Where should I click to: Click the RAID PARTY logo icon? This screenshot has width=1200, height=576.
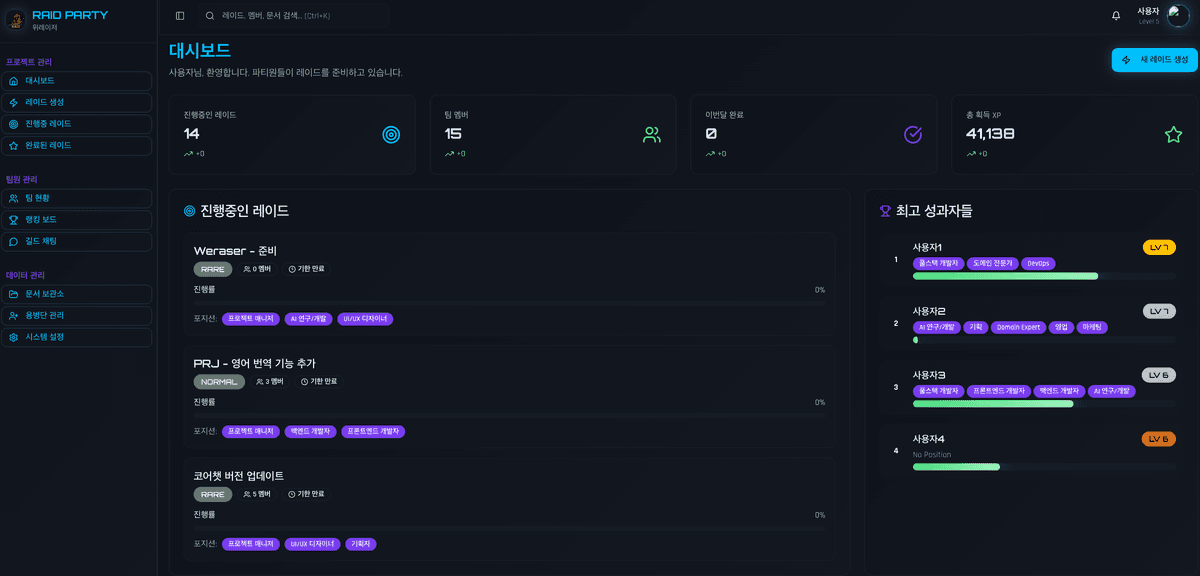pos(16,20)
